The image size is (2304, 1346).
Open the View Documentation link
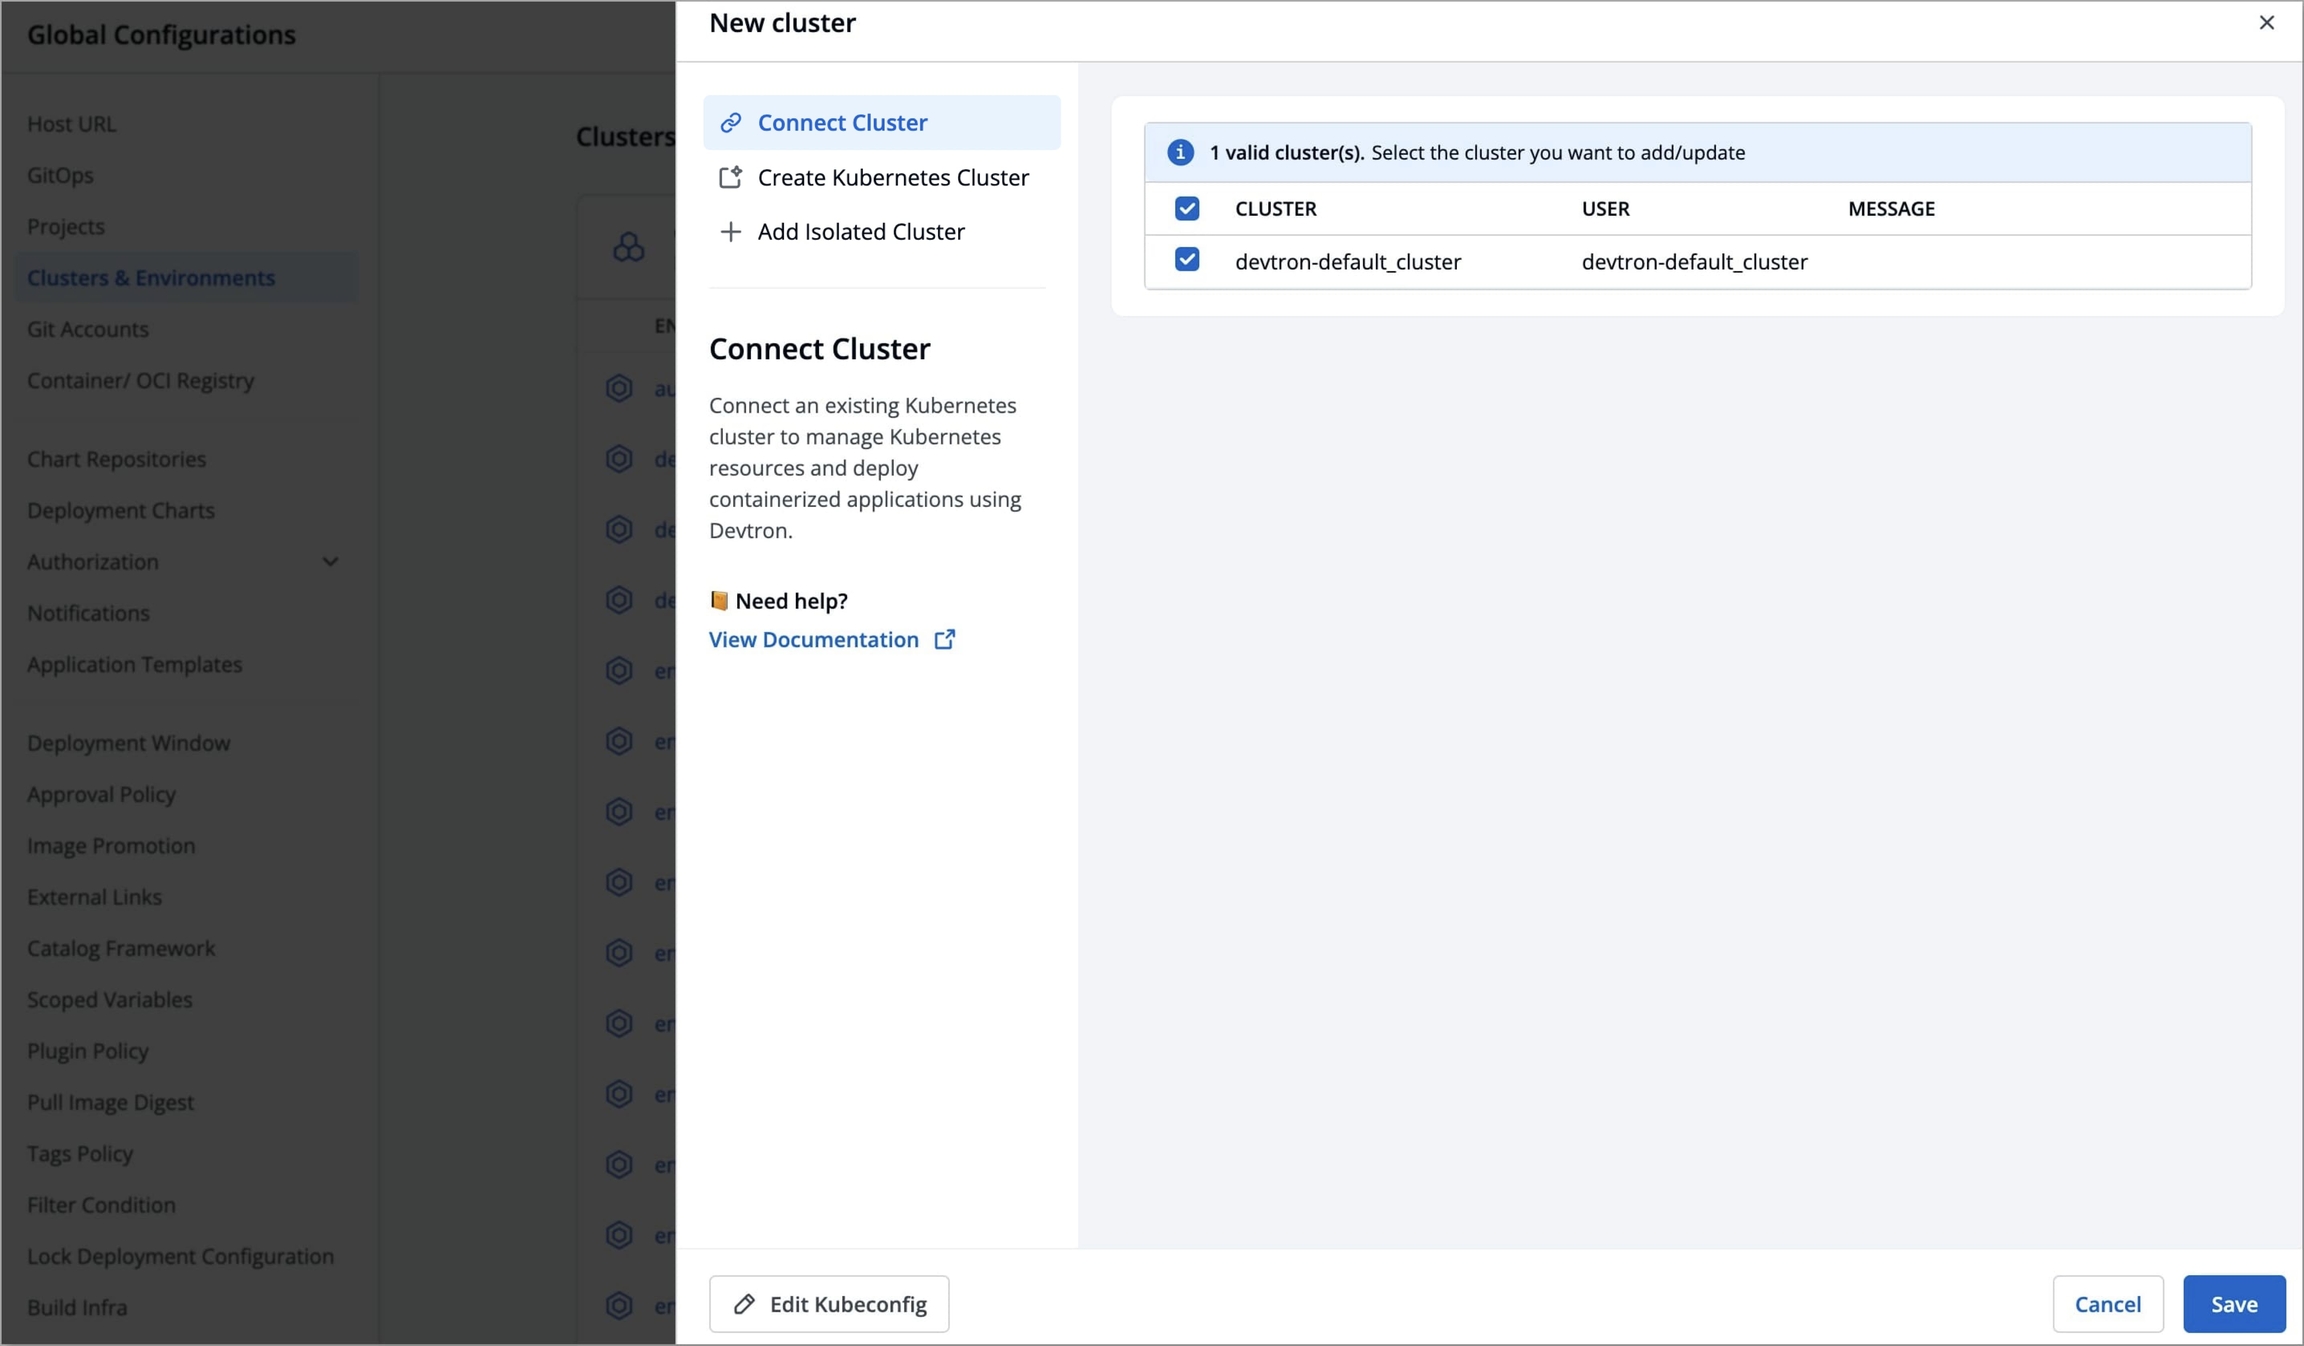[x=814, y=640]
